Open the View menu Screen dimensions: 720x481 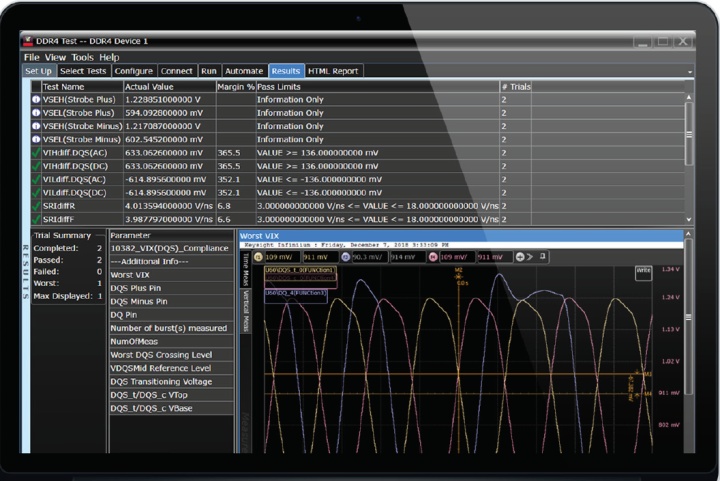[x=55, y=57]
